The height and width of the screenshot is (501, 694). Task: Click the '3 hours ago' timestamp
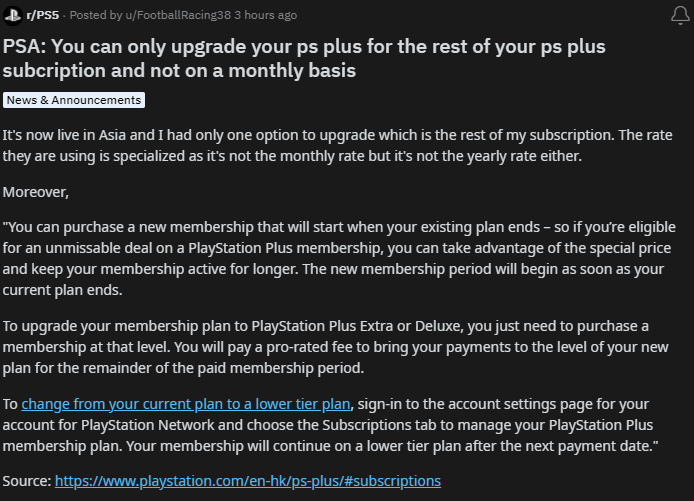[x=266, y=15]
